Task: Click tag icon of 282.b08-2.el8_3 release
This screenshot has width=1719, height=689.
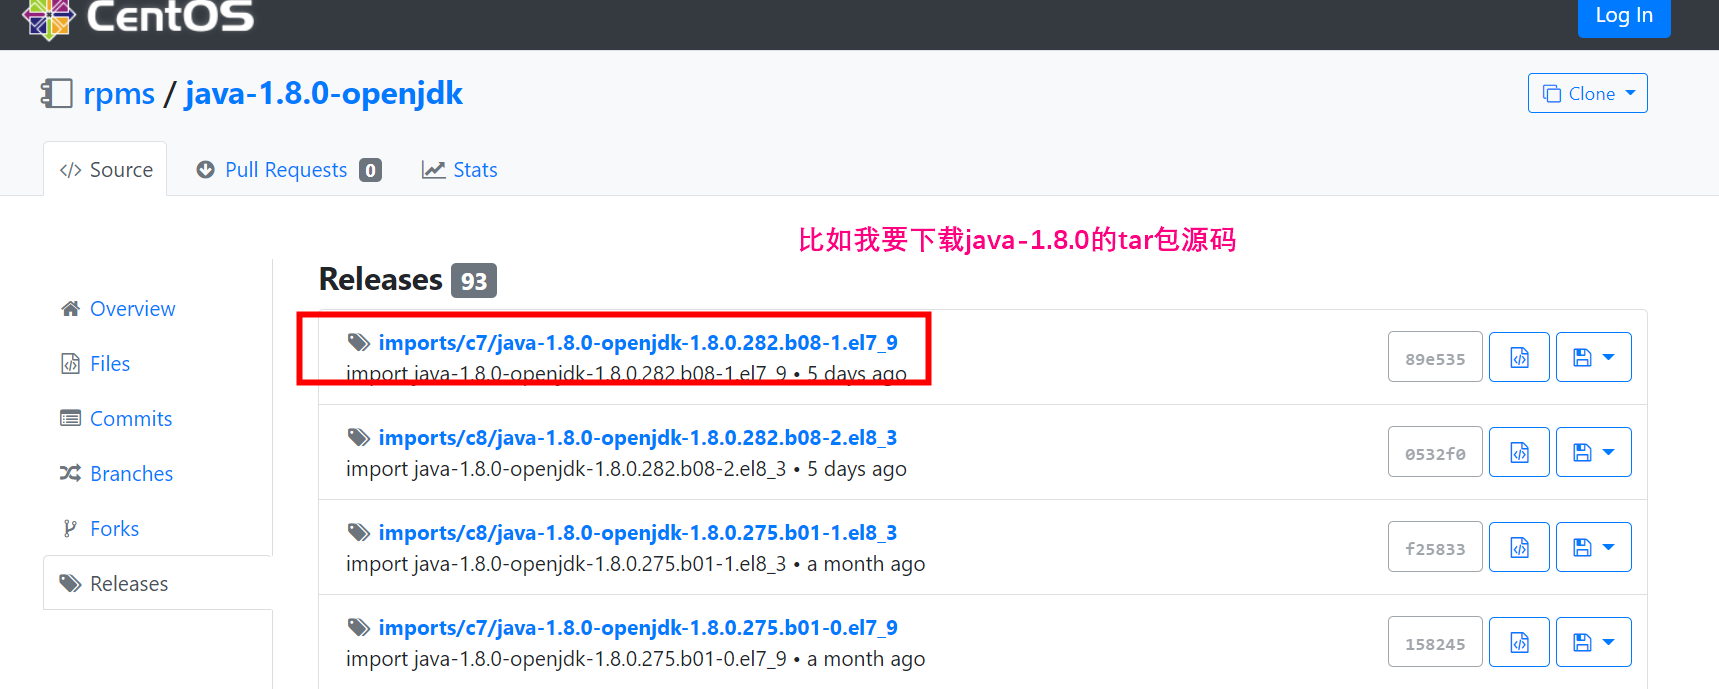Action: coord(359,438)
